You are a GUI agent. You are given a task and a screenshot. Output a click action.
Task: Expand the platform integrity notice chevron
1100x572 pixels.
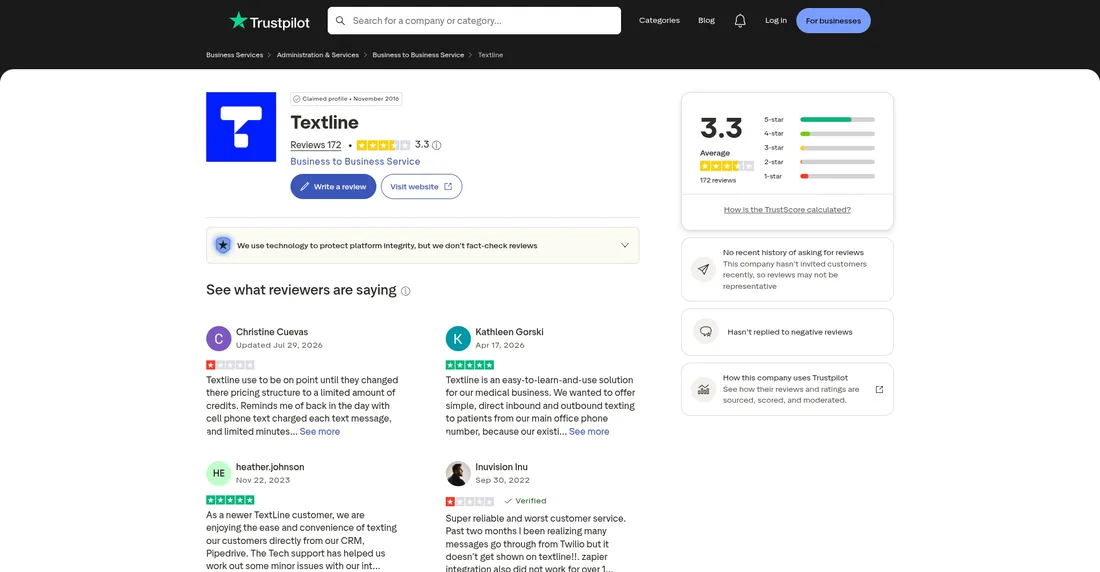point(624,245)
